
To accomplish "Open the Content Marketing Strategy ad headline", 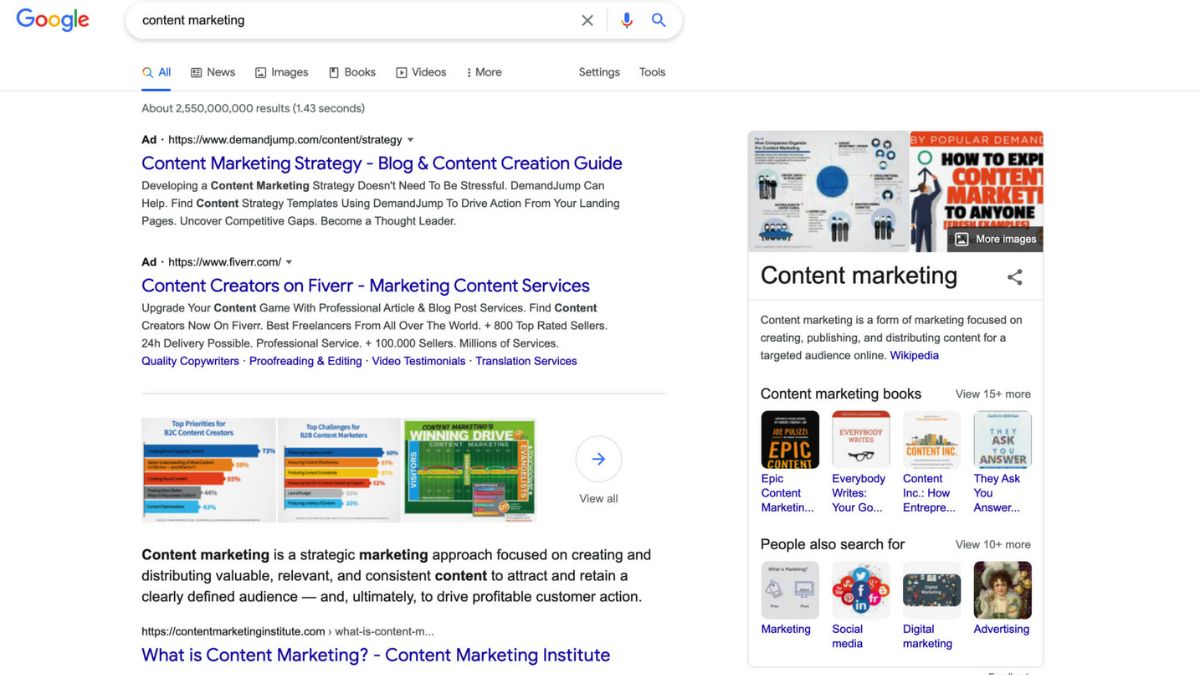I will pos(382,163).
